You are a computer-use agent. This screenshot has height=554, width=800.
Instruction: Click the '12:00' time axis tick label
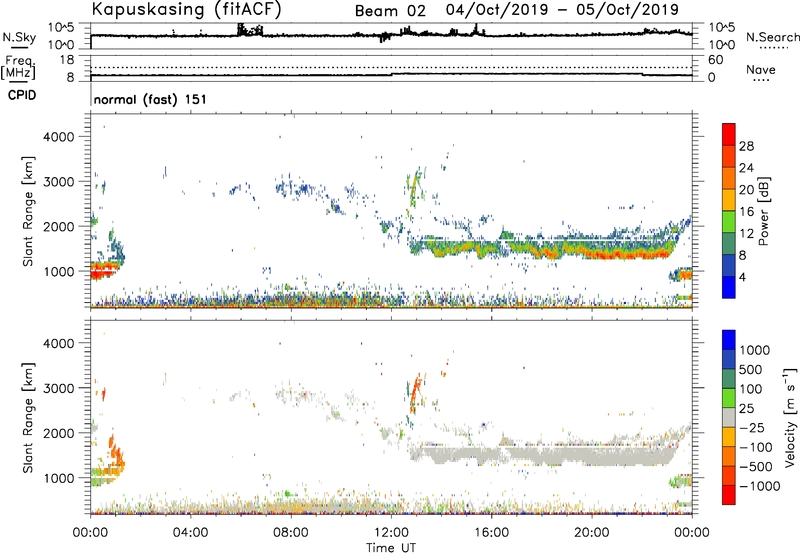click(x=391, y=533)
